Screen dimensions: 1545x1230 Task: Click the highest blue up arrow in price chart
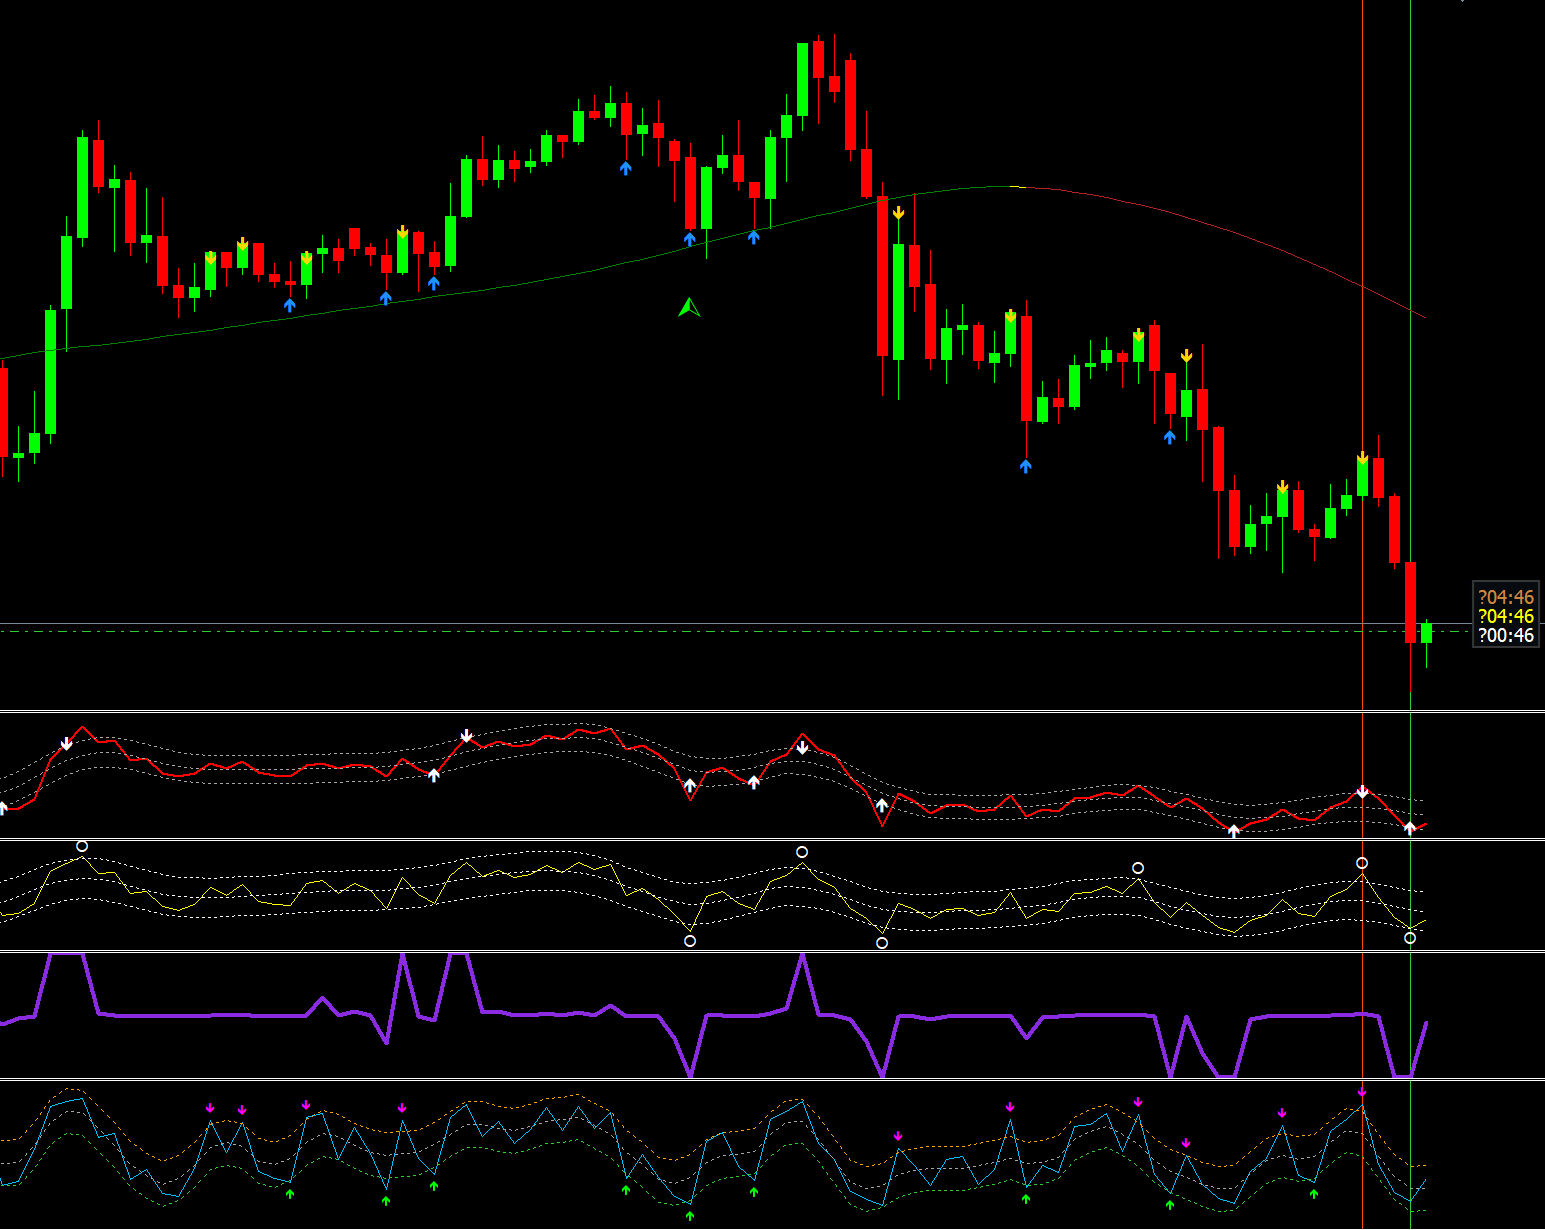625,168
